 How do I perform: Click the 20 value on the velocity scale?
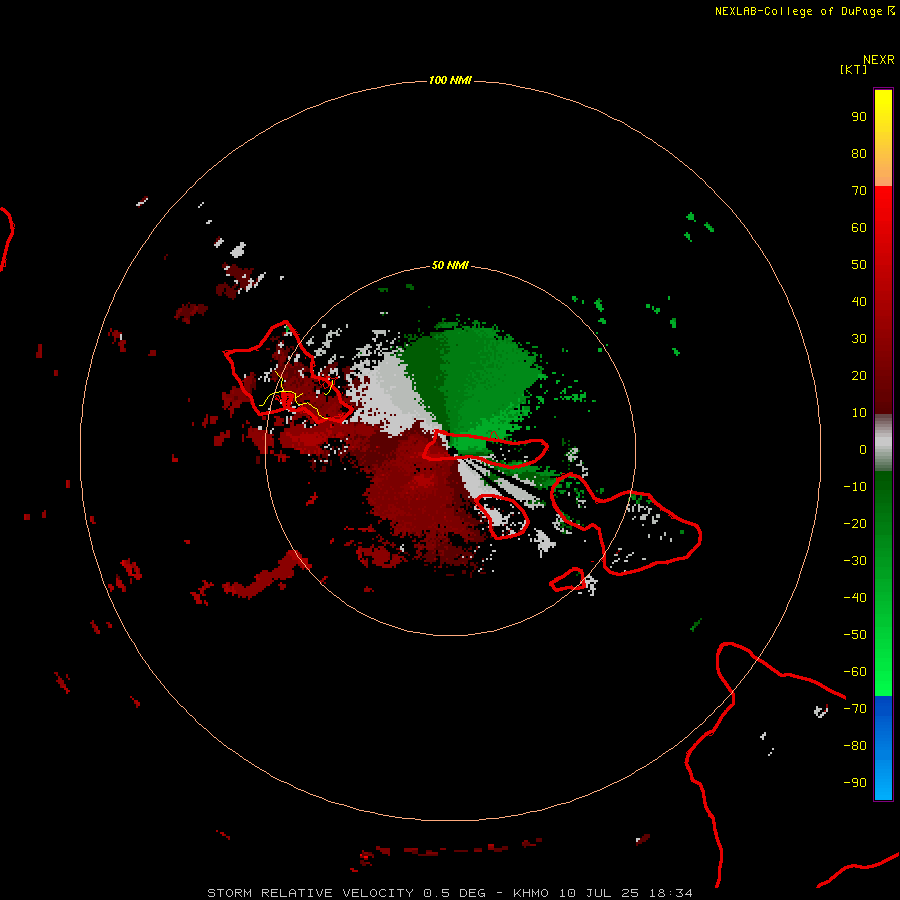click(x=859, y=376)
